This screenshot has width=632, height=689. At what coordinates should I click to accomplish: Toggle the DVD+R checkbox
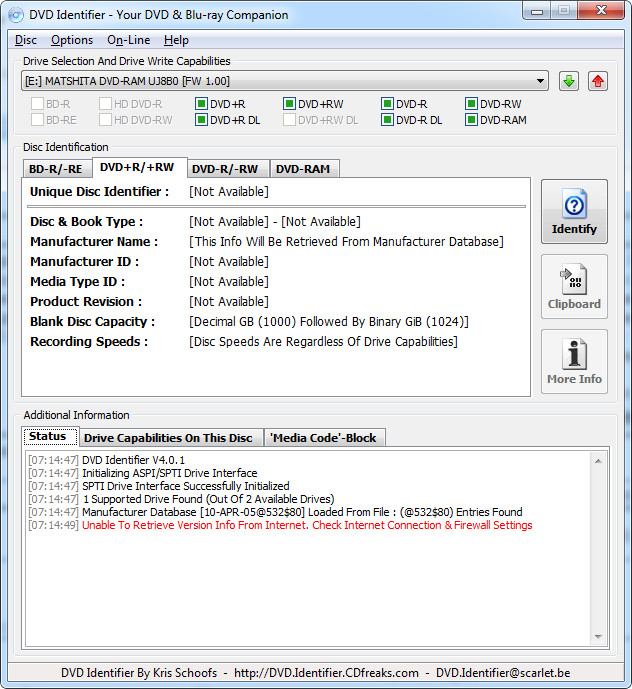201,104
